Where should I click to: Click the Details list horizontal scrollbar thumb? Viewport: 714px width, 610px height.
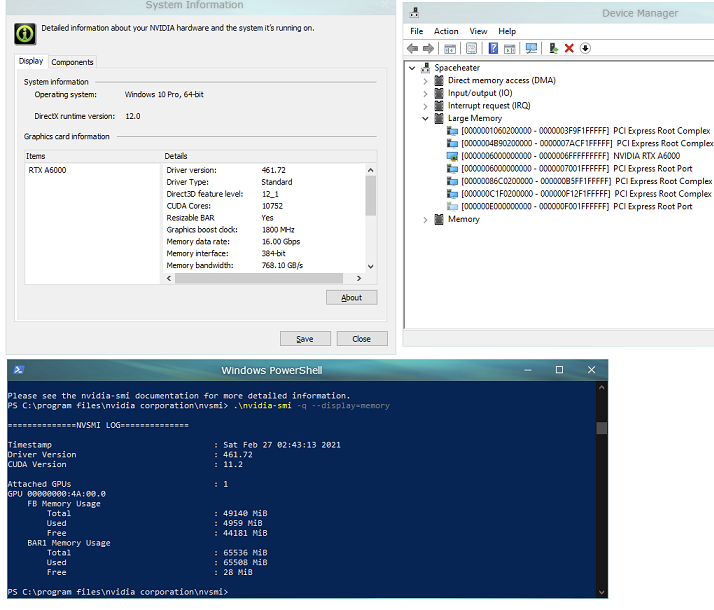[x=259, y=278]
